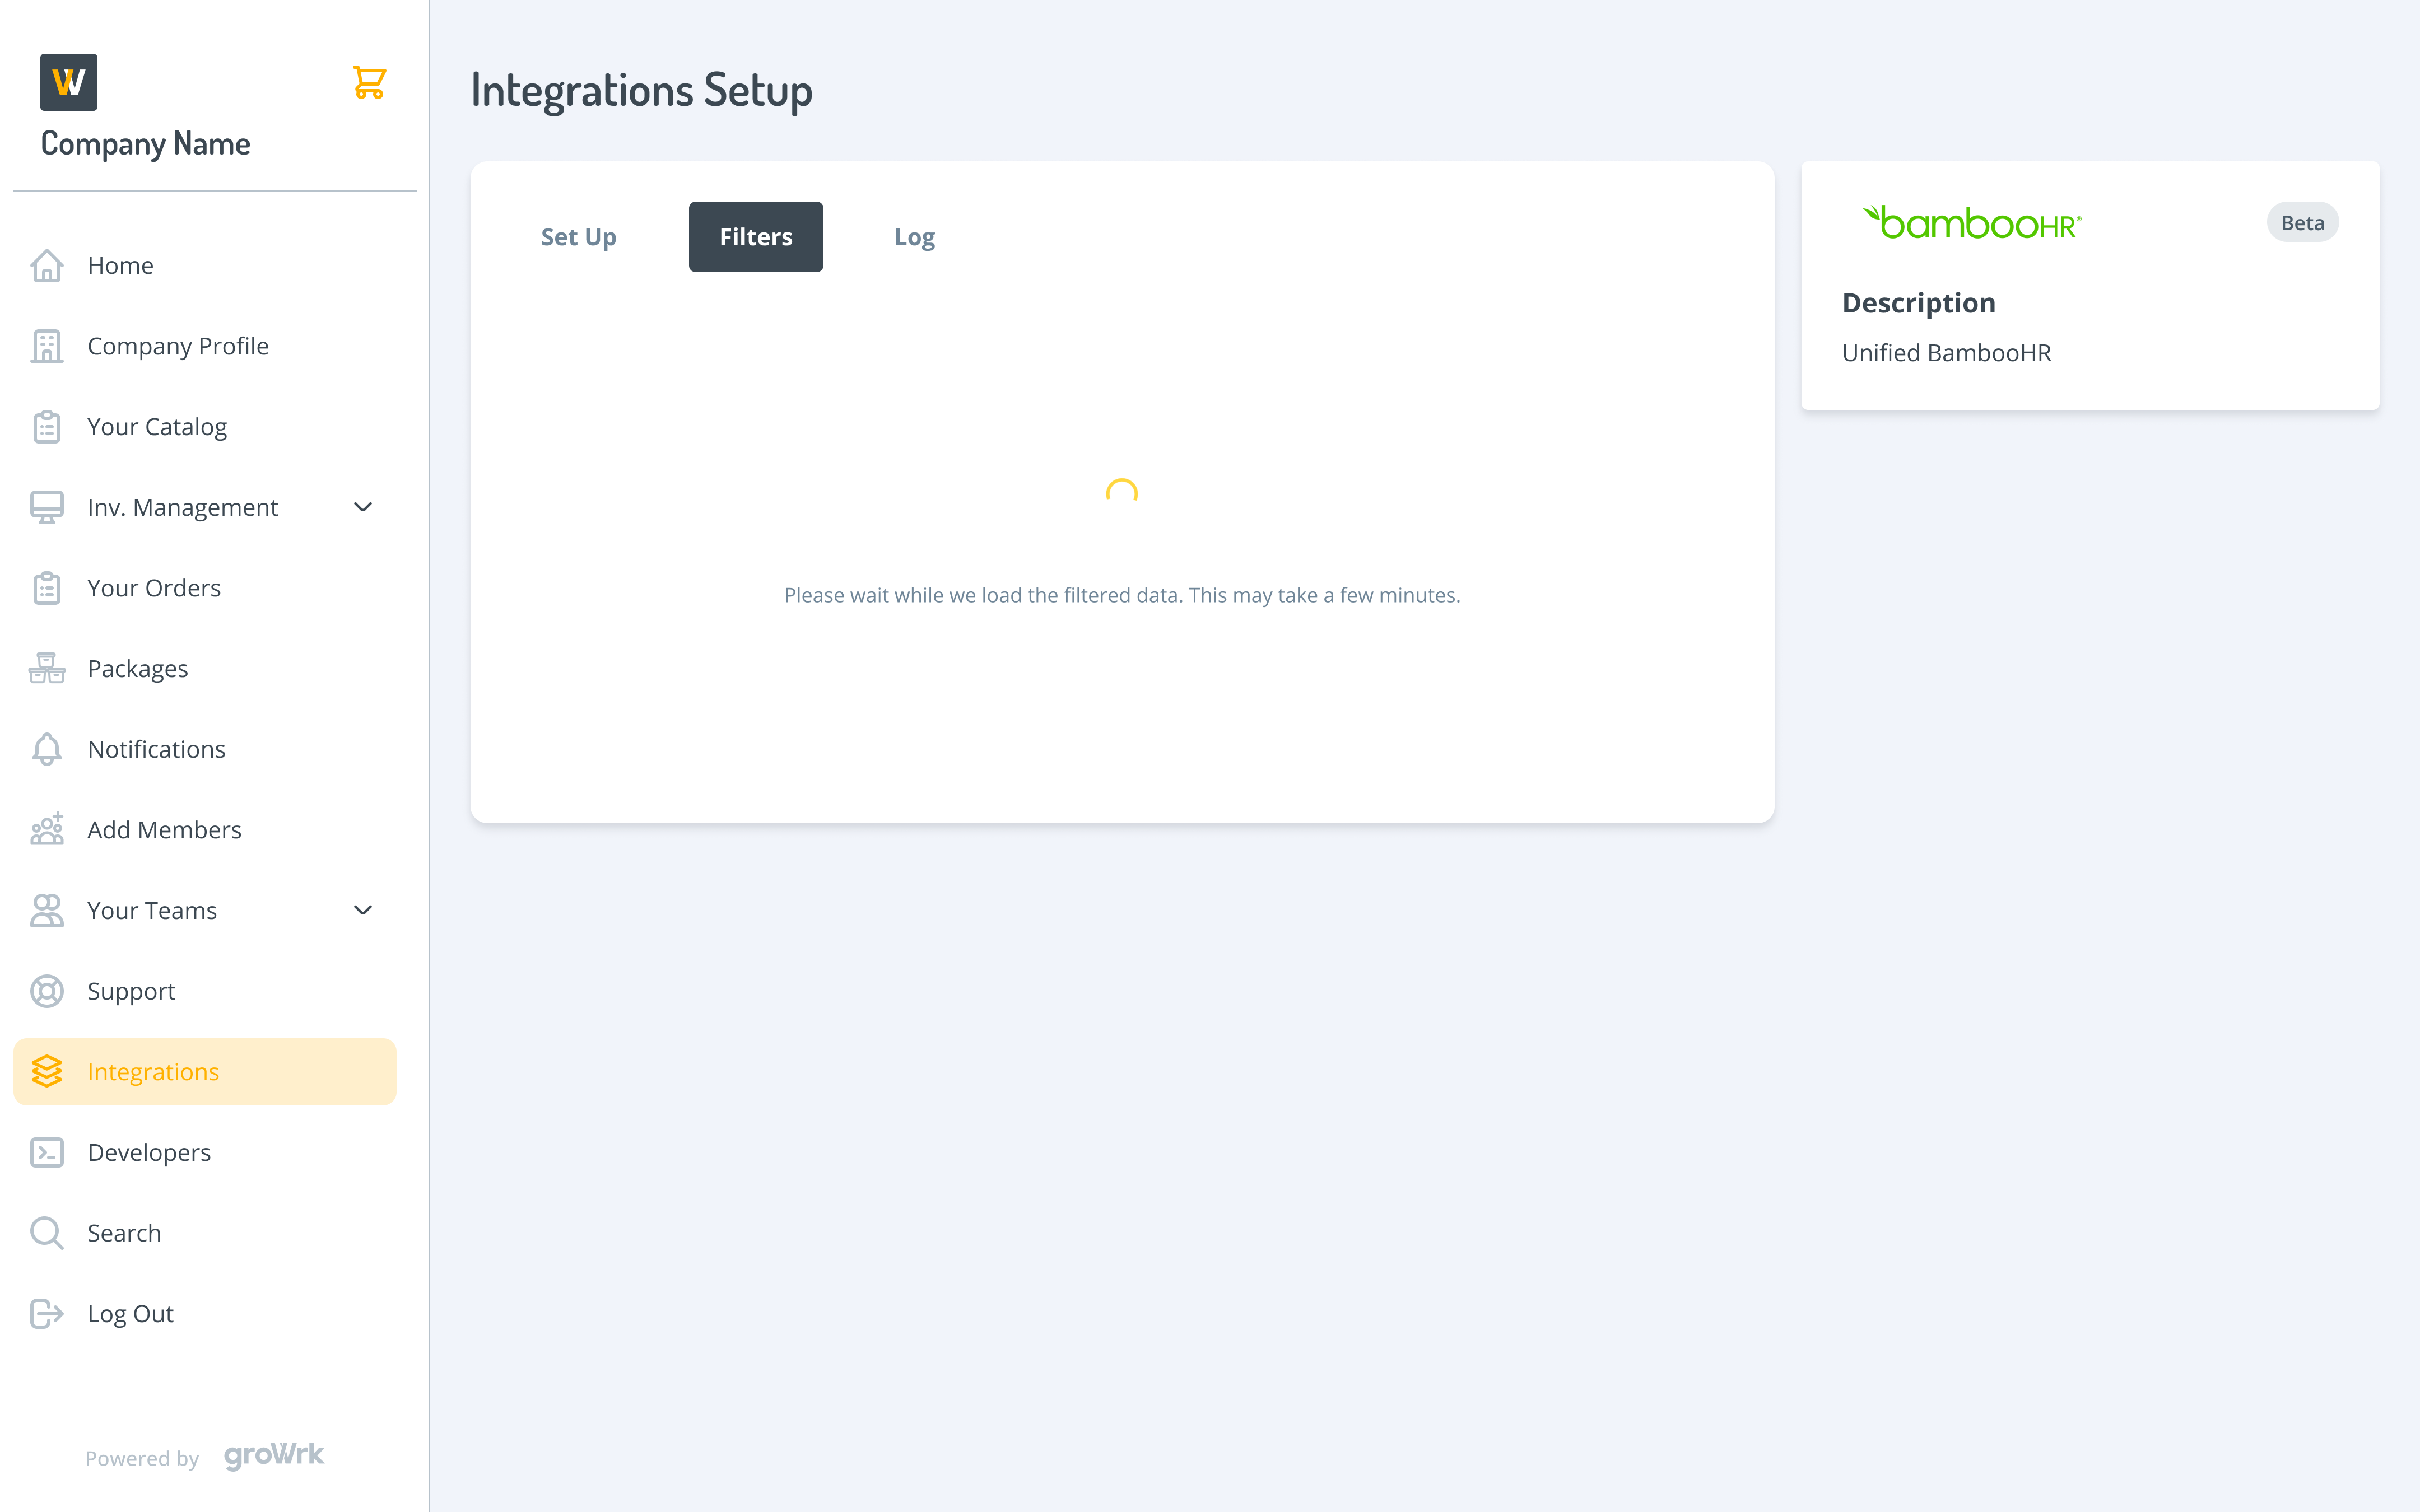Click the BambooHR logo
The width and height of the screenshot is (2420, 1512).
coord(1972,223)
